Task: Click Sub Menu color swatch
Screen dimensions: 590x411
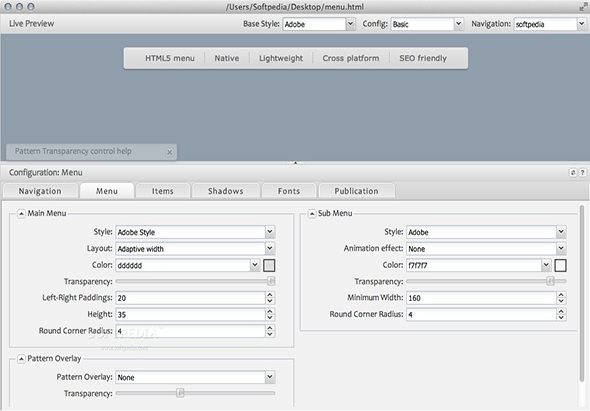Action: pos(560,265)
